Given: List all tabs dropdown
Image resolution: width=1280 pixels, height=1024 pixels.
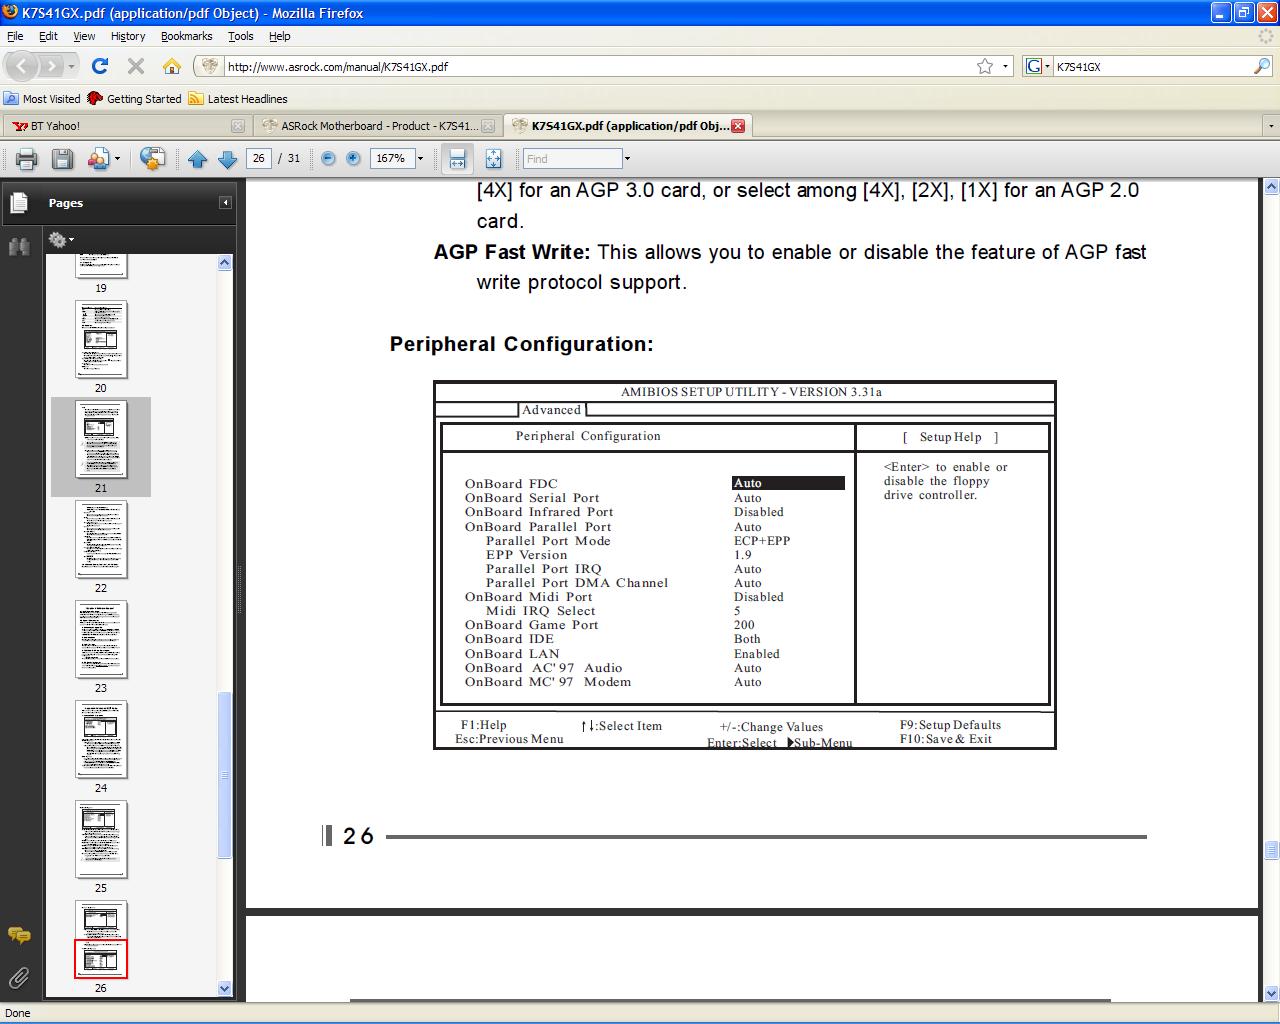Looking at the screenshot, I should point(1270,126).
